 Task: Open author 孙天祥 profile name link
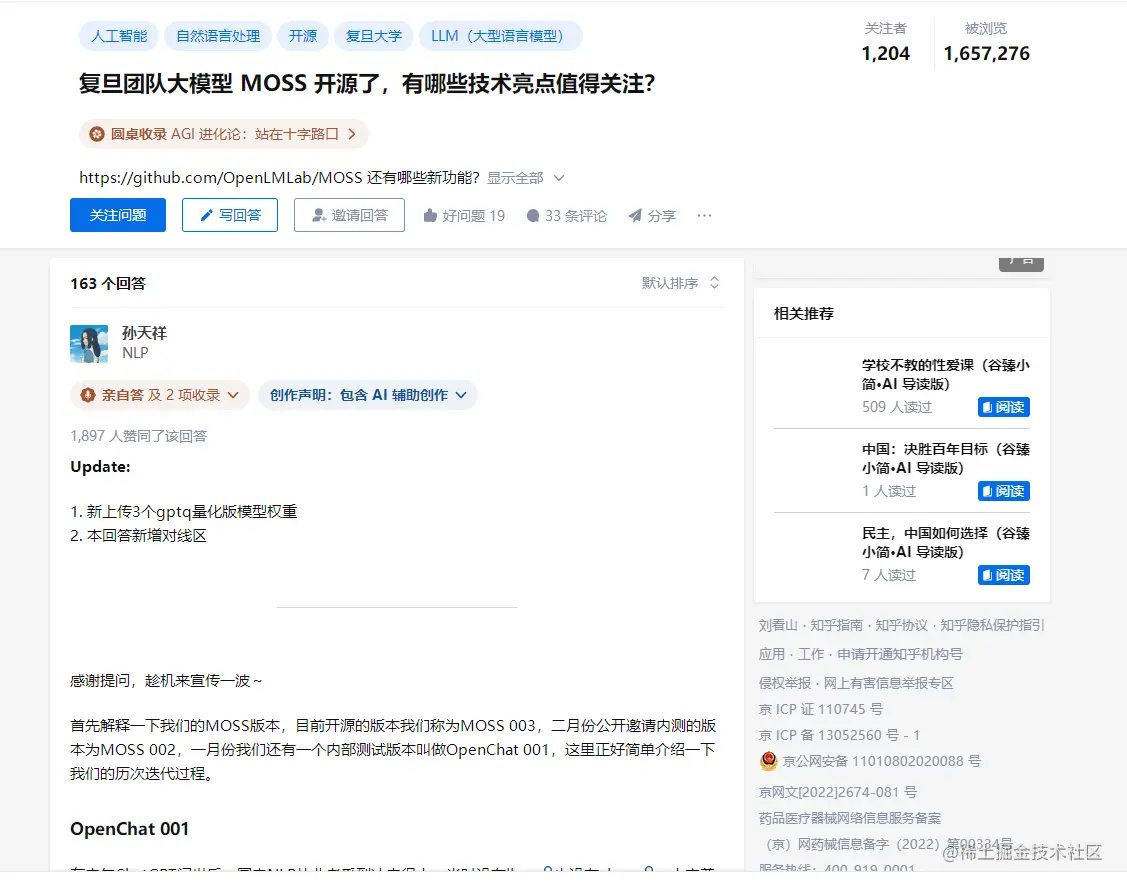pos(144,333)
